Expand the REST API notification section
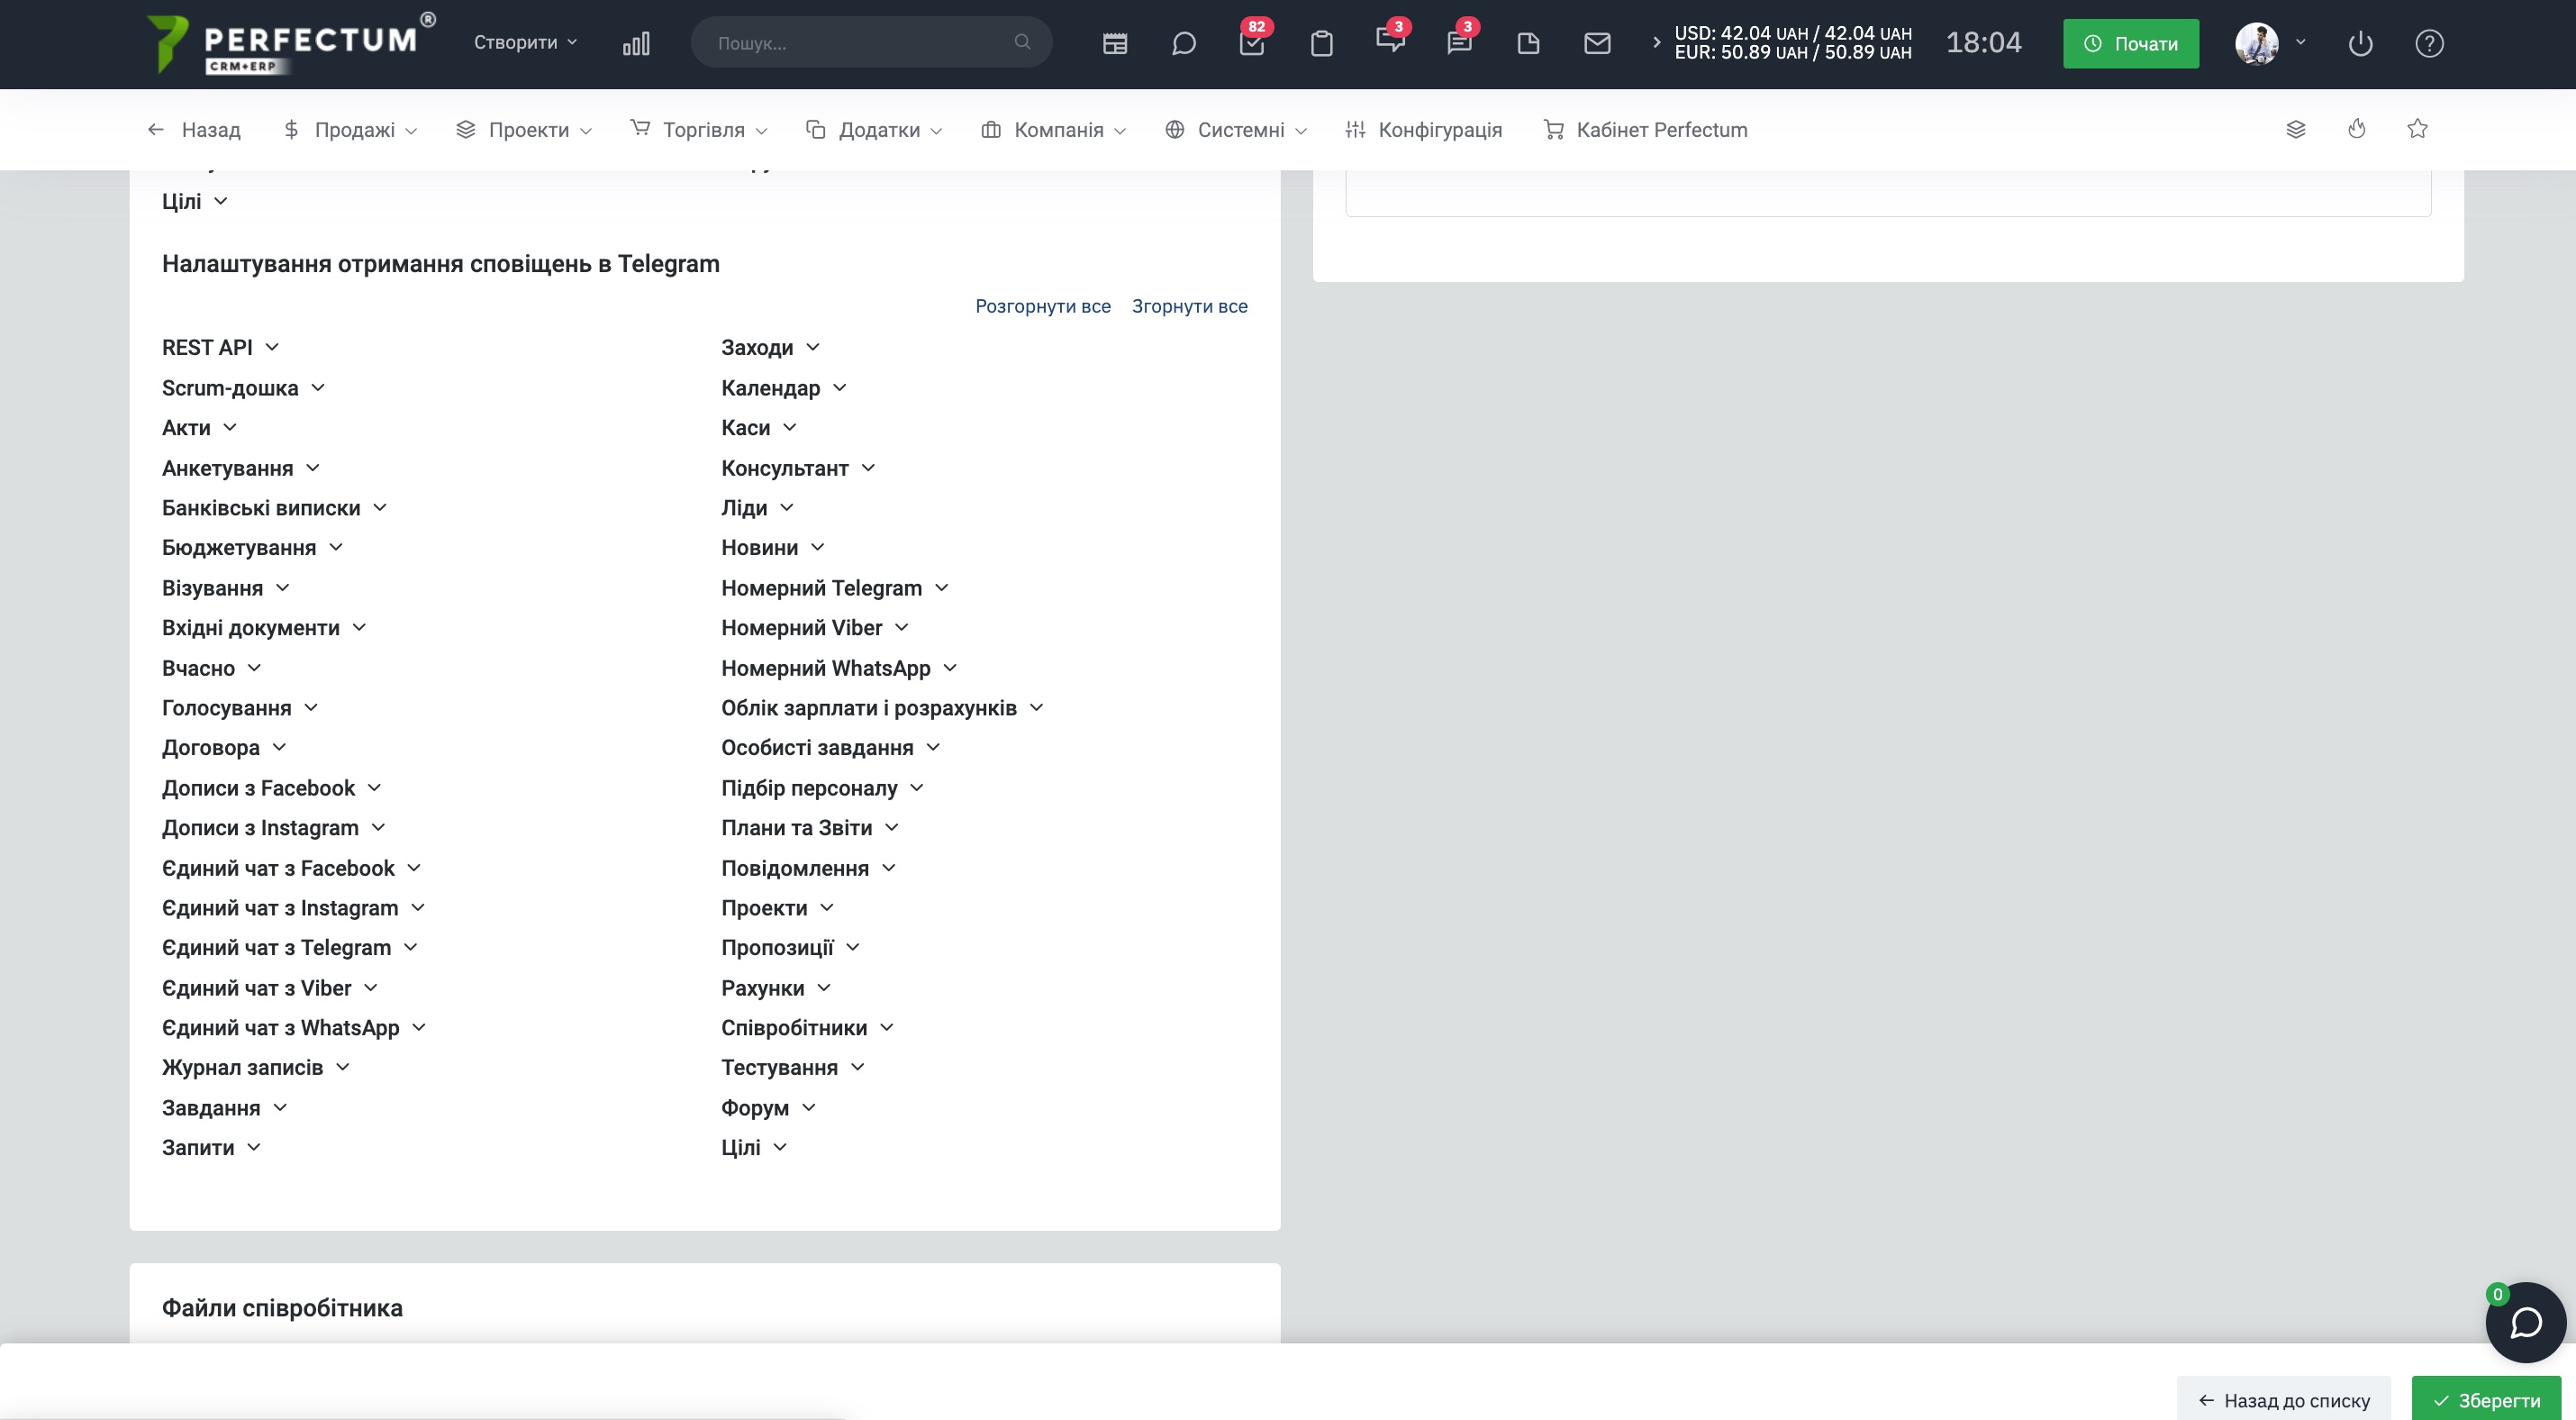This screenshot has width=2576, height=1420. (x=220, y=347)
